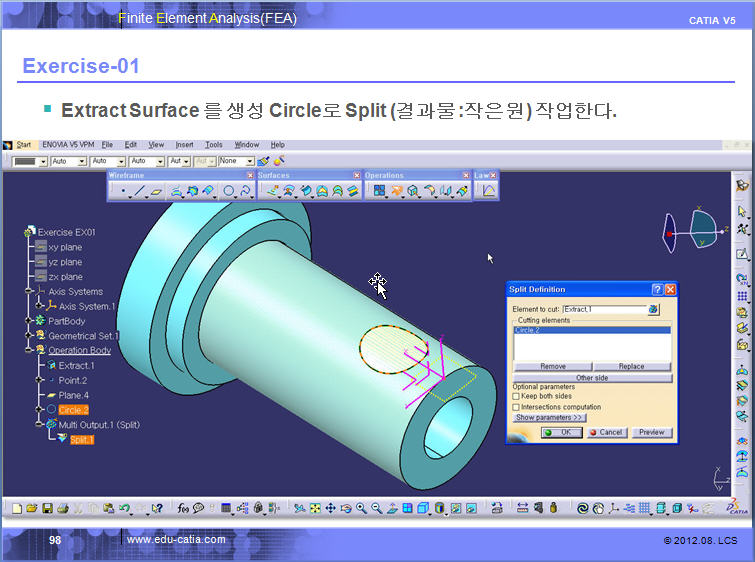Image resolution: width=755 pixels, height=562 pixels.
Task: Select Multi Output.1 (Split) tree item
Action: [x=99, y=425]
